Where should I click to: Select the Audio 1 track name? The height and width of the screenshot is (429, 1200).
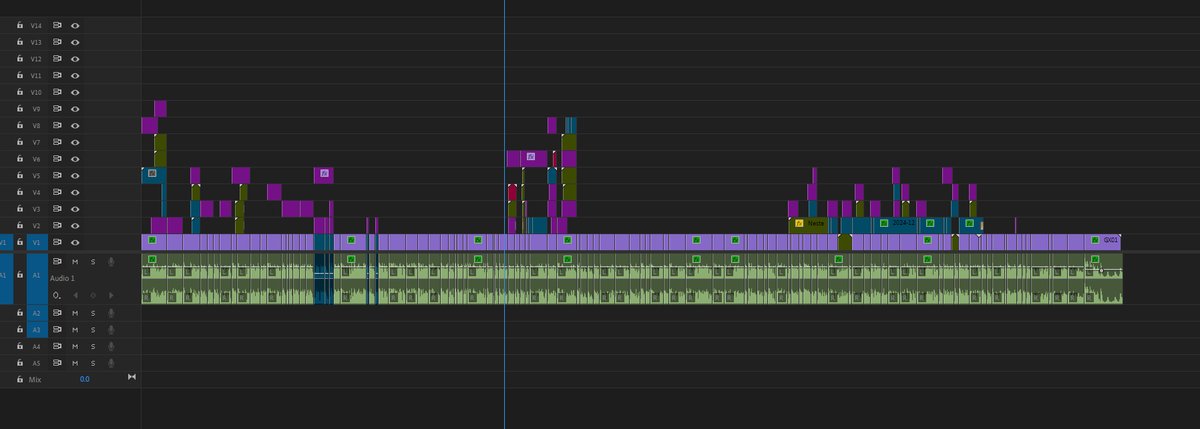[x=63, y=279]
